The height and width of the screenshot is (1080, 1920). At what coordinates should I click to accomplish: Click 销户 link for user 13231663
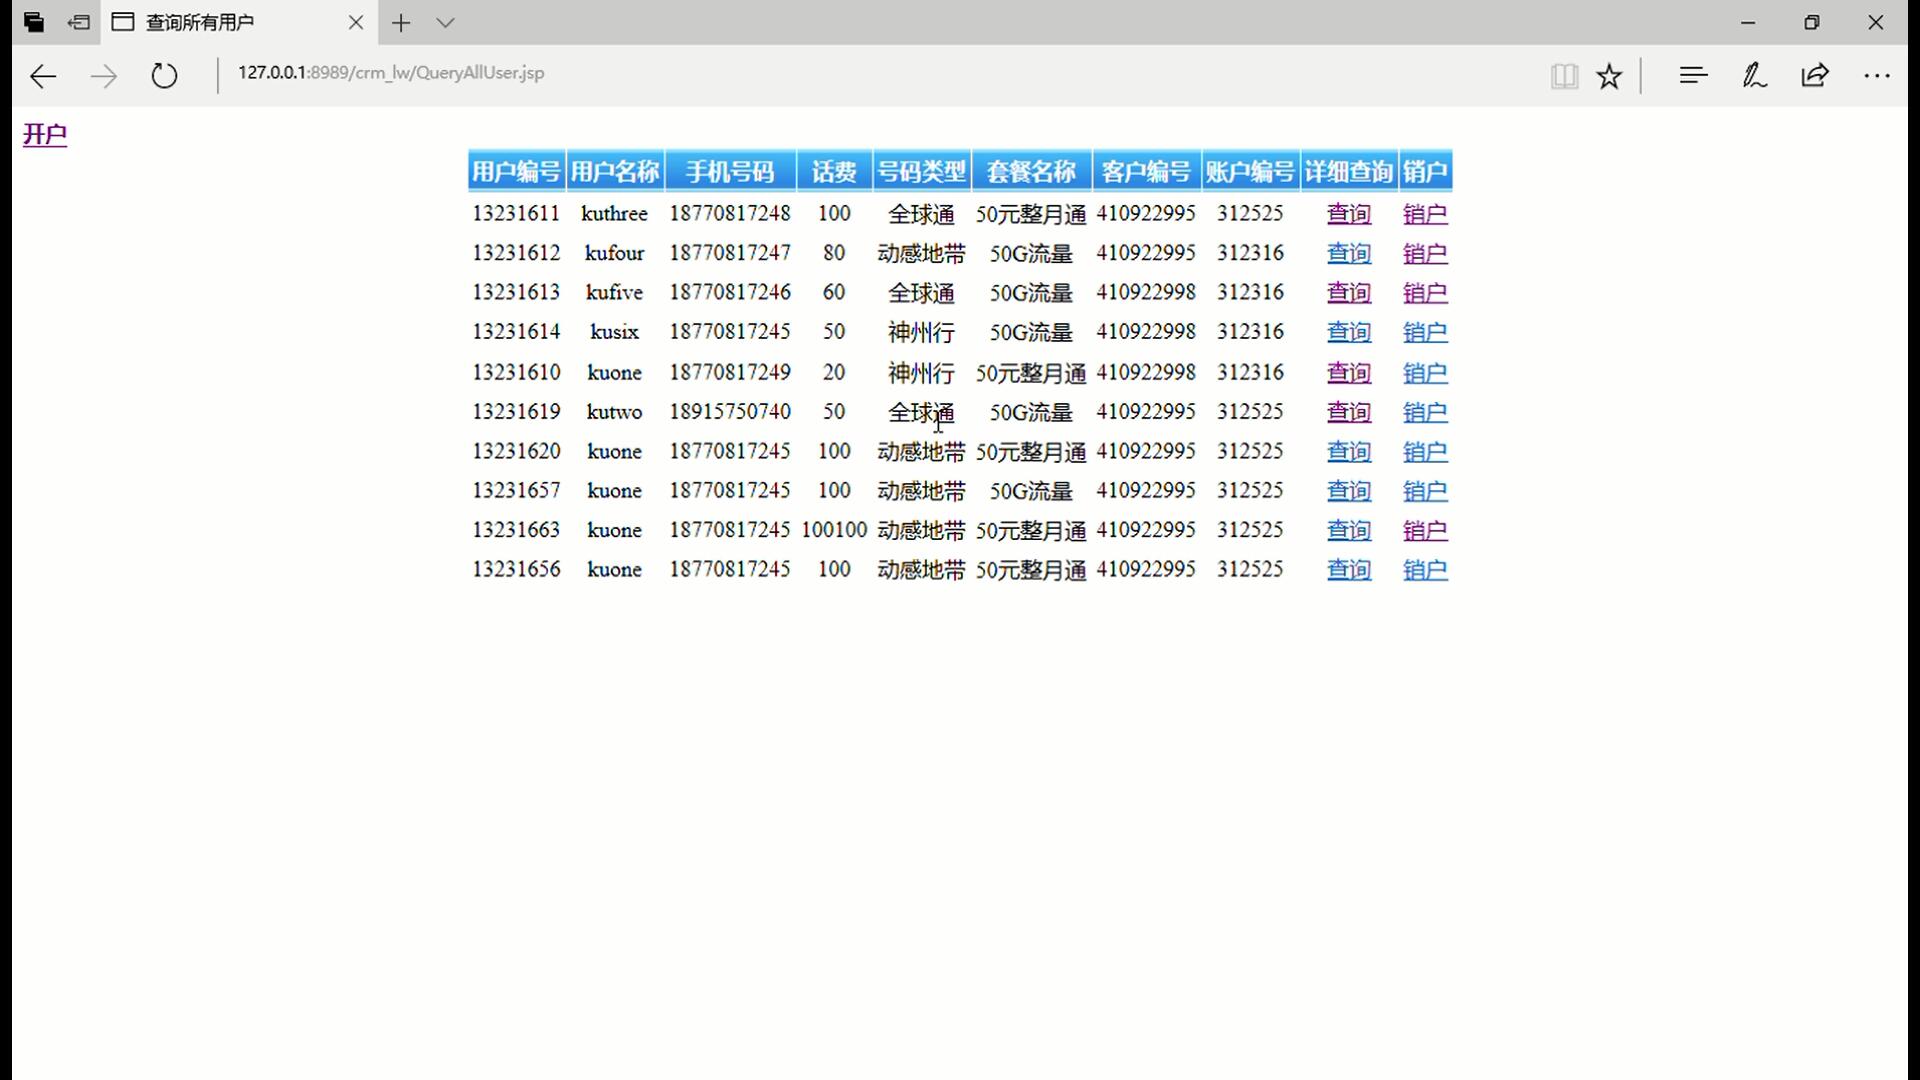(x=1425, y=530)
